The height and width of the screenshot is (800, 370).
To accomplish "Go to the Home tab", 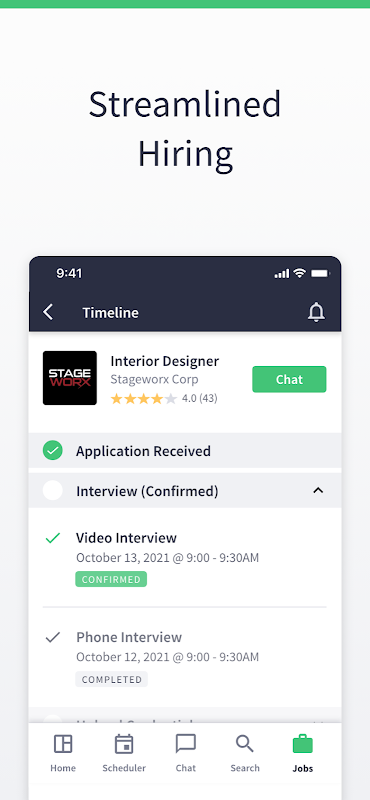I will pyautogui.click(x=63, y=754).
